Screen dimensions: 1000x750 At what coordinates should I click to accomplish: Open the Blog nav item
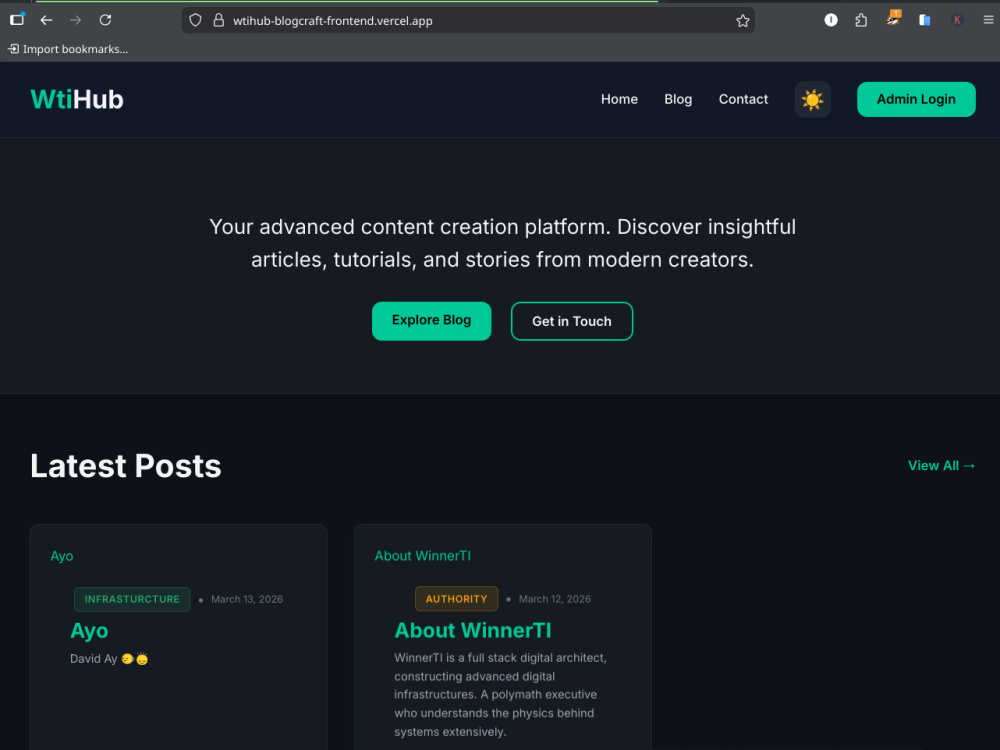(x=678, y=99)
